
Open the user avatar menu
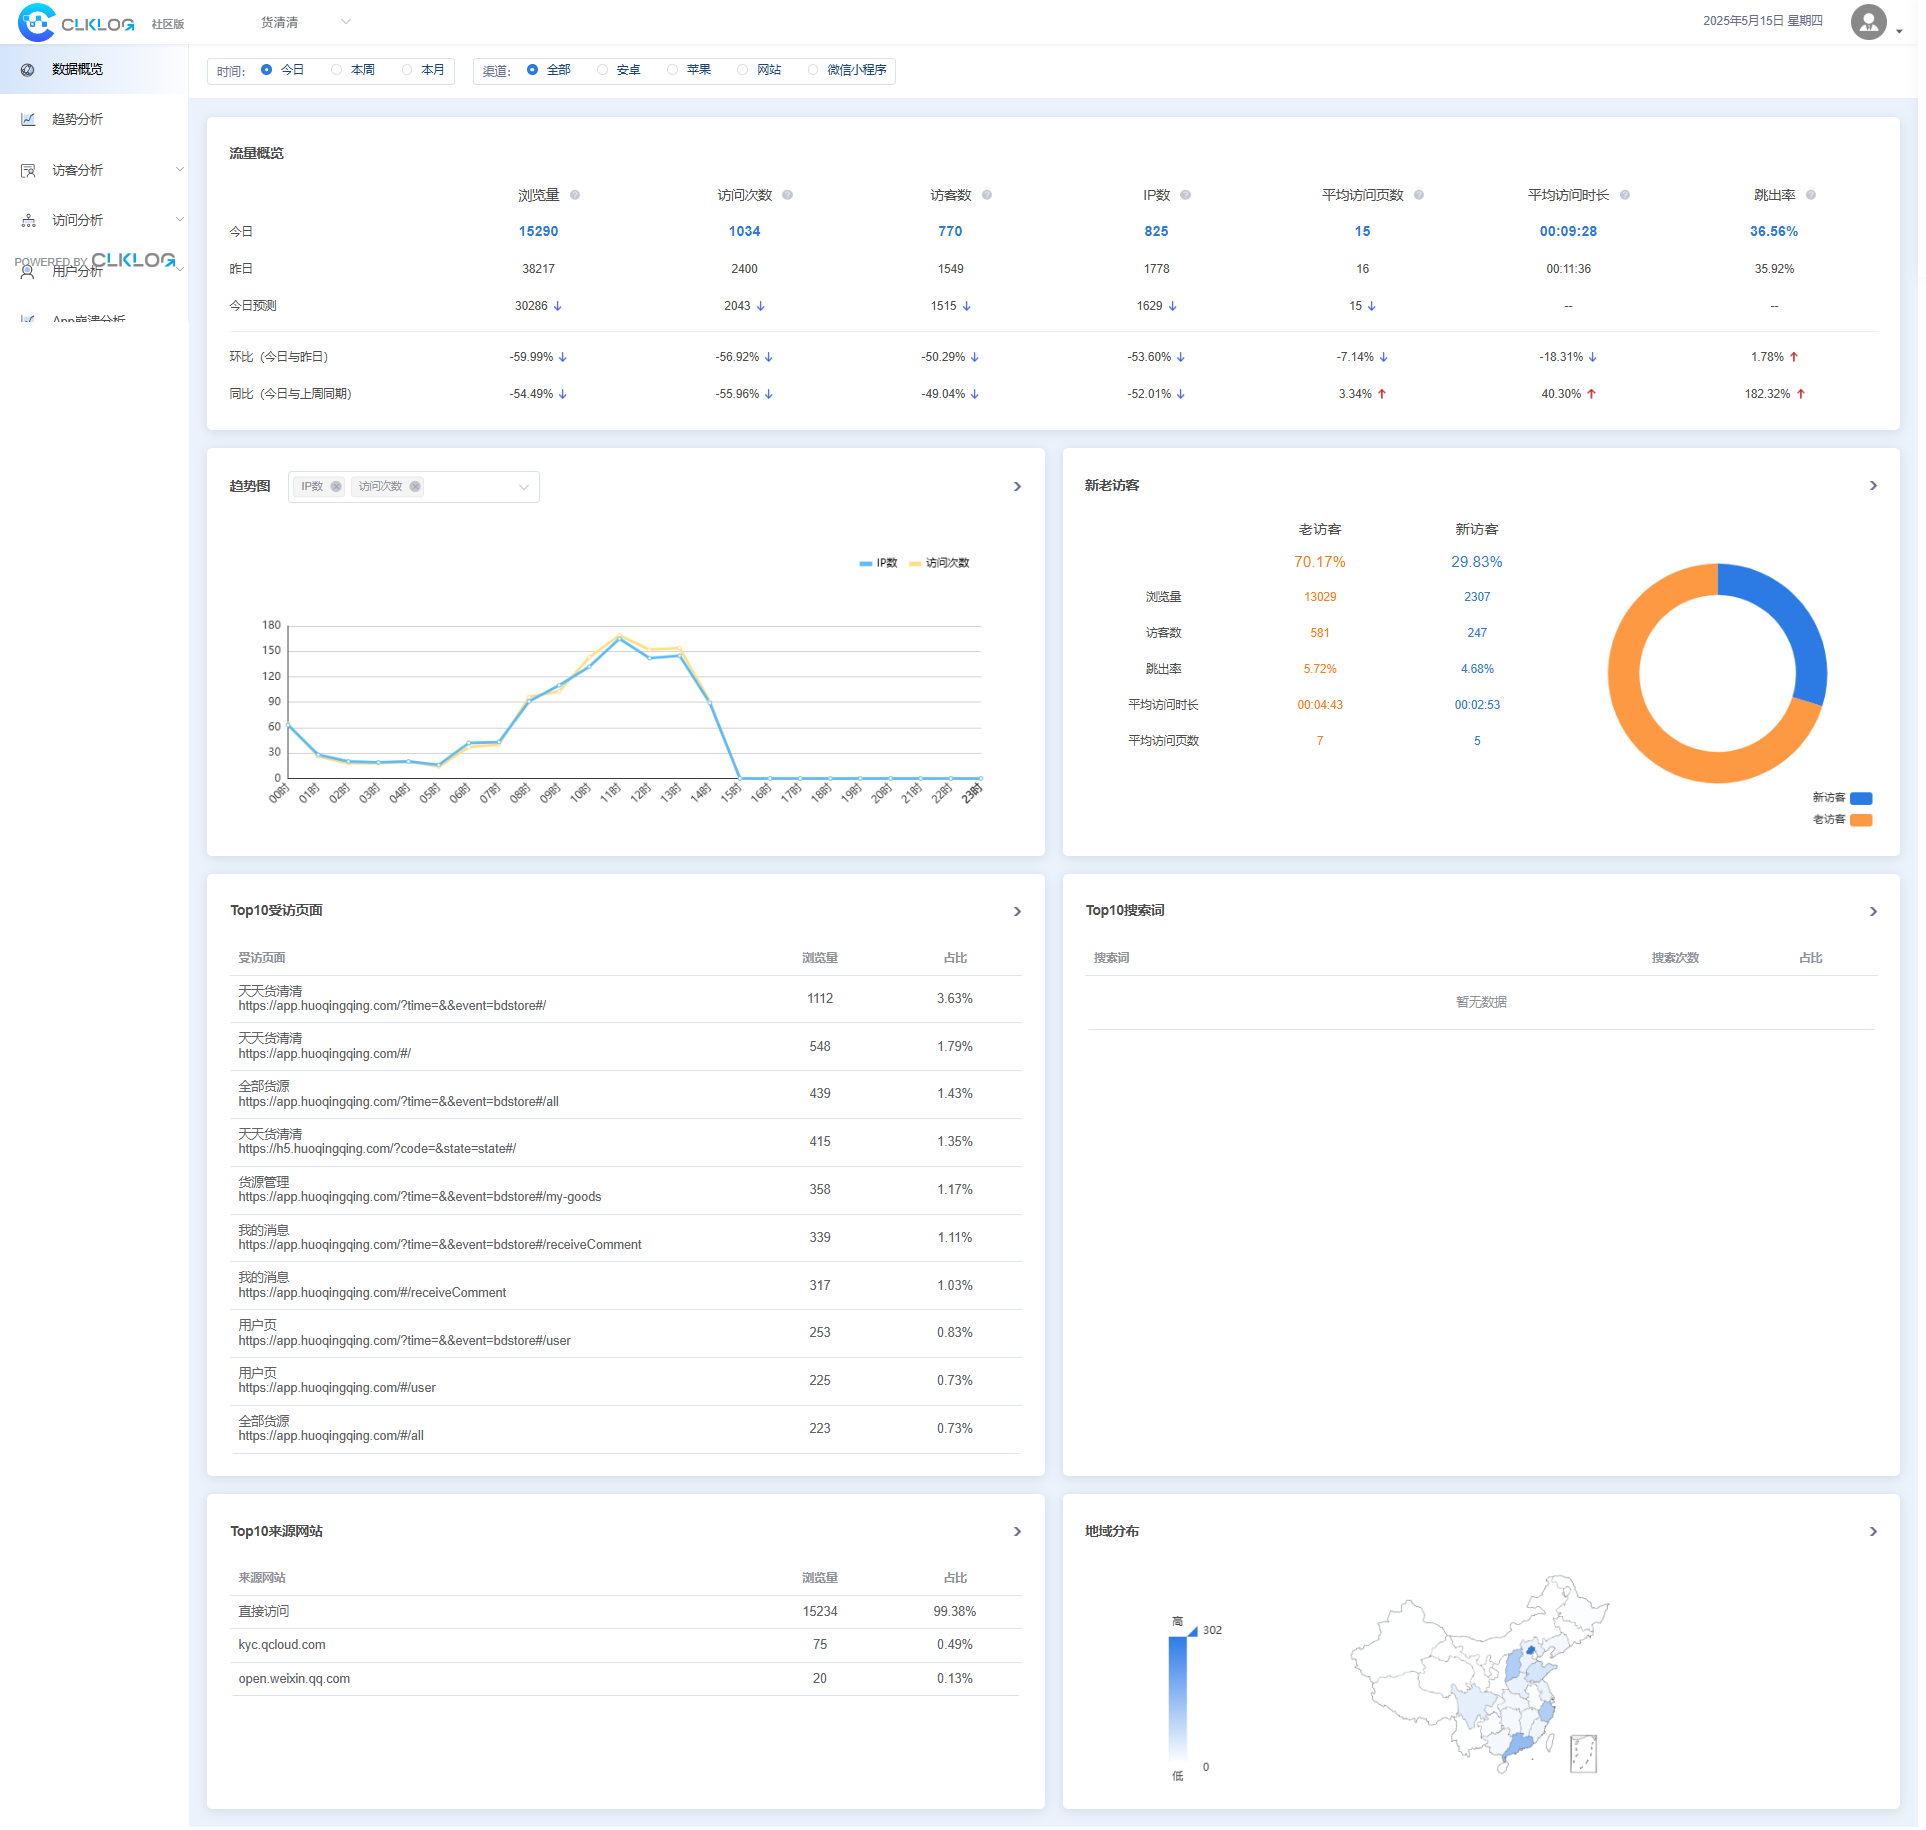[x=1870, y=22]
